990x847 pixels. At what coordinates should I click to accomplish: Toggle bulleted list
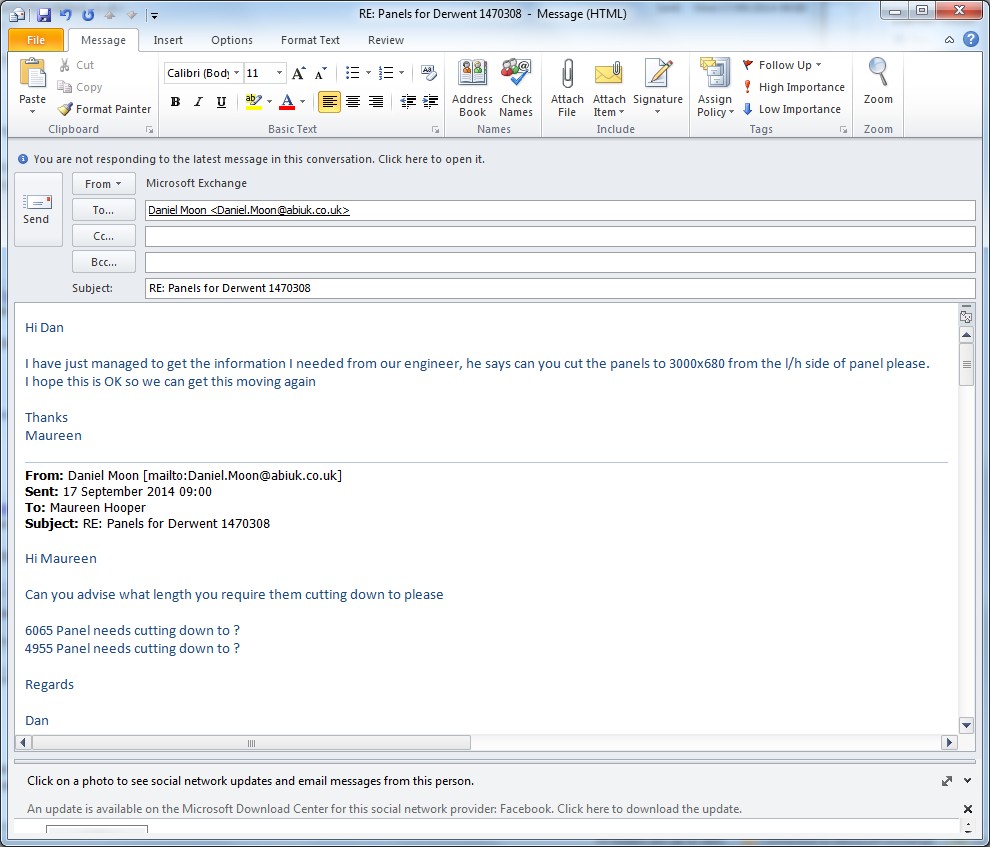tap(352, 73)
